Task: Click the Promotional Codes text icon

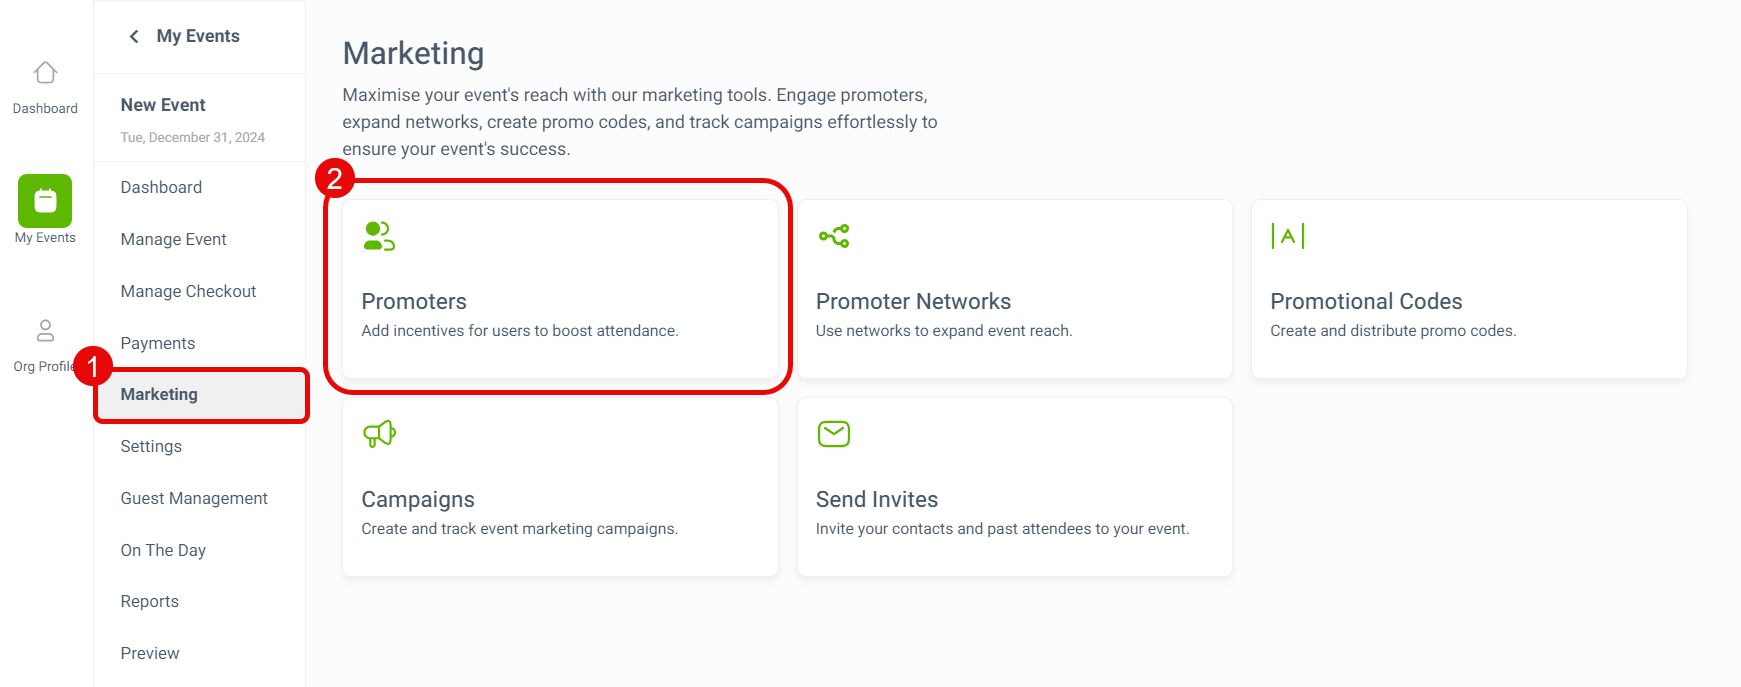Action: [x=1288, y=236]
